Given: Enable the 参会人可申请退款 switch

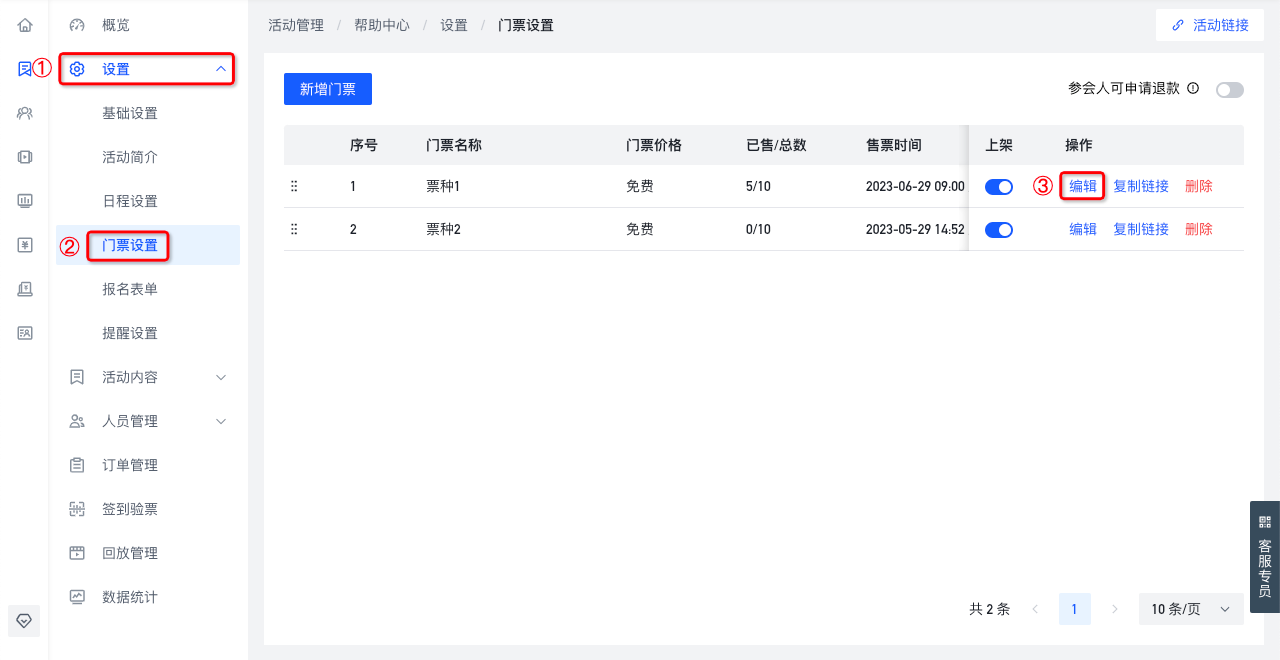Looking at the screenshot, I should click(x=1230, y=90).
